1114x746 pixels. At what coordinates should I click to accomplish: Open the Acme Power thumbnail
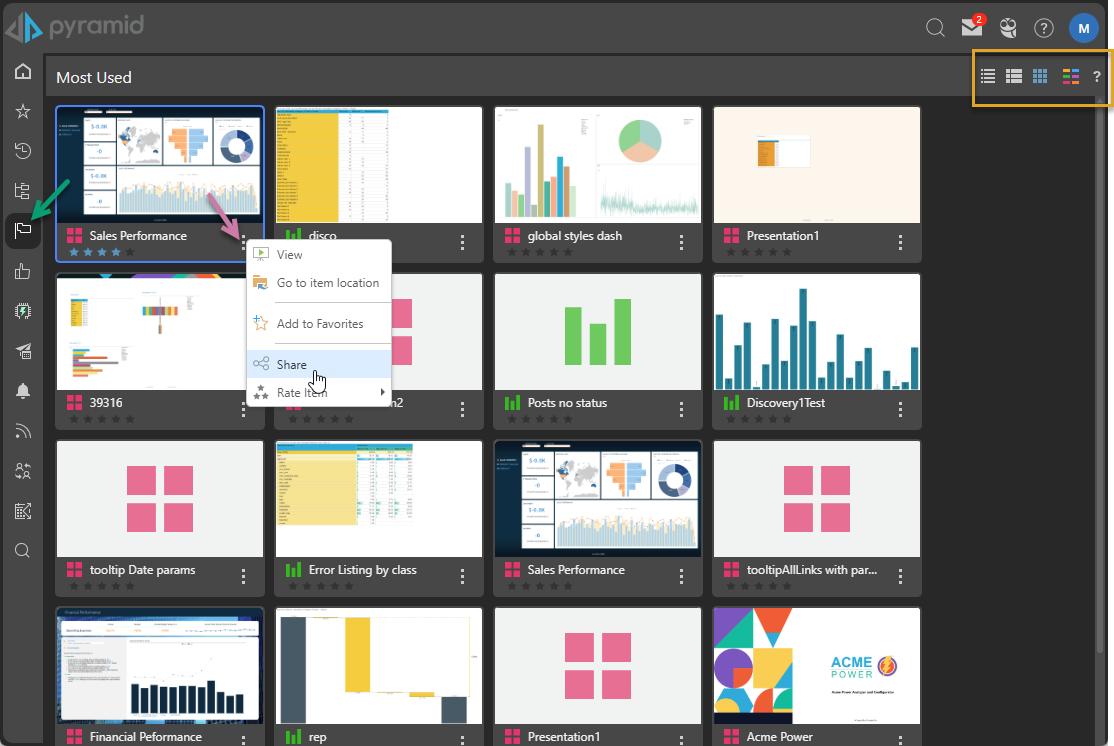816,665
